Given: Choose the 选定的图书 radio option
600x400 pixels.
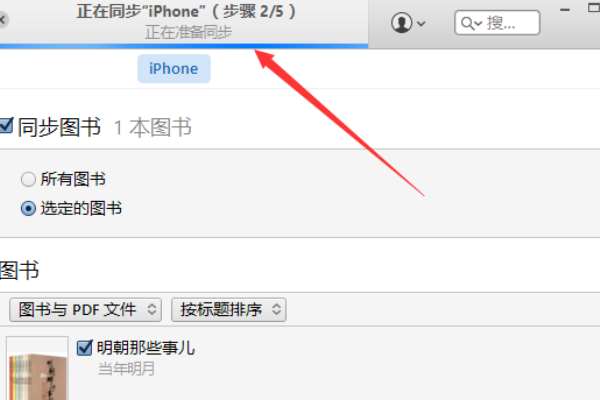Looking at the screenshot, I should 28,209.
